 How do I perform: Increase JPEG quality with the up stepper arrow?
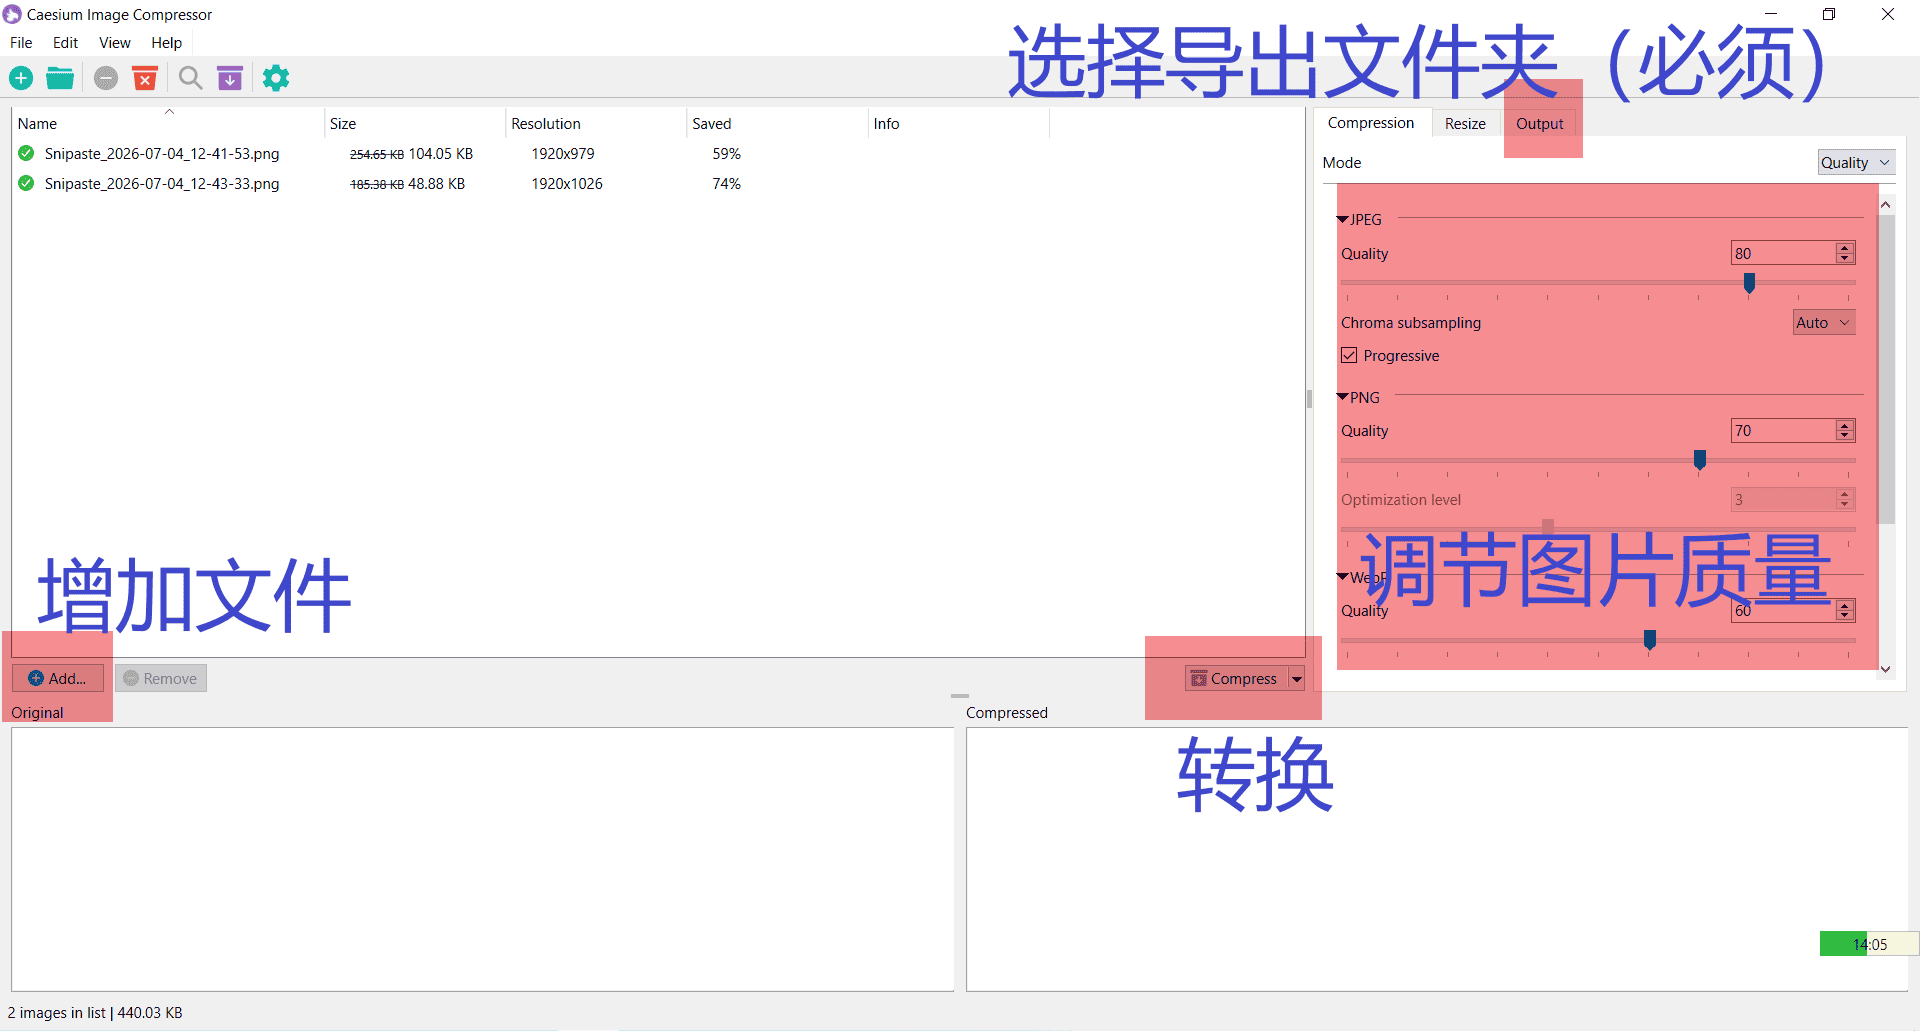coord(1845,248)
